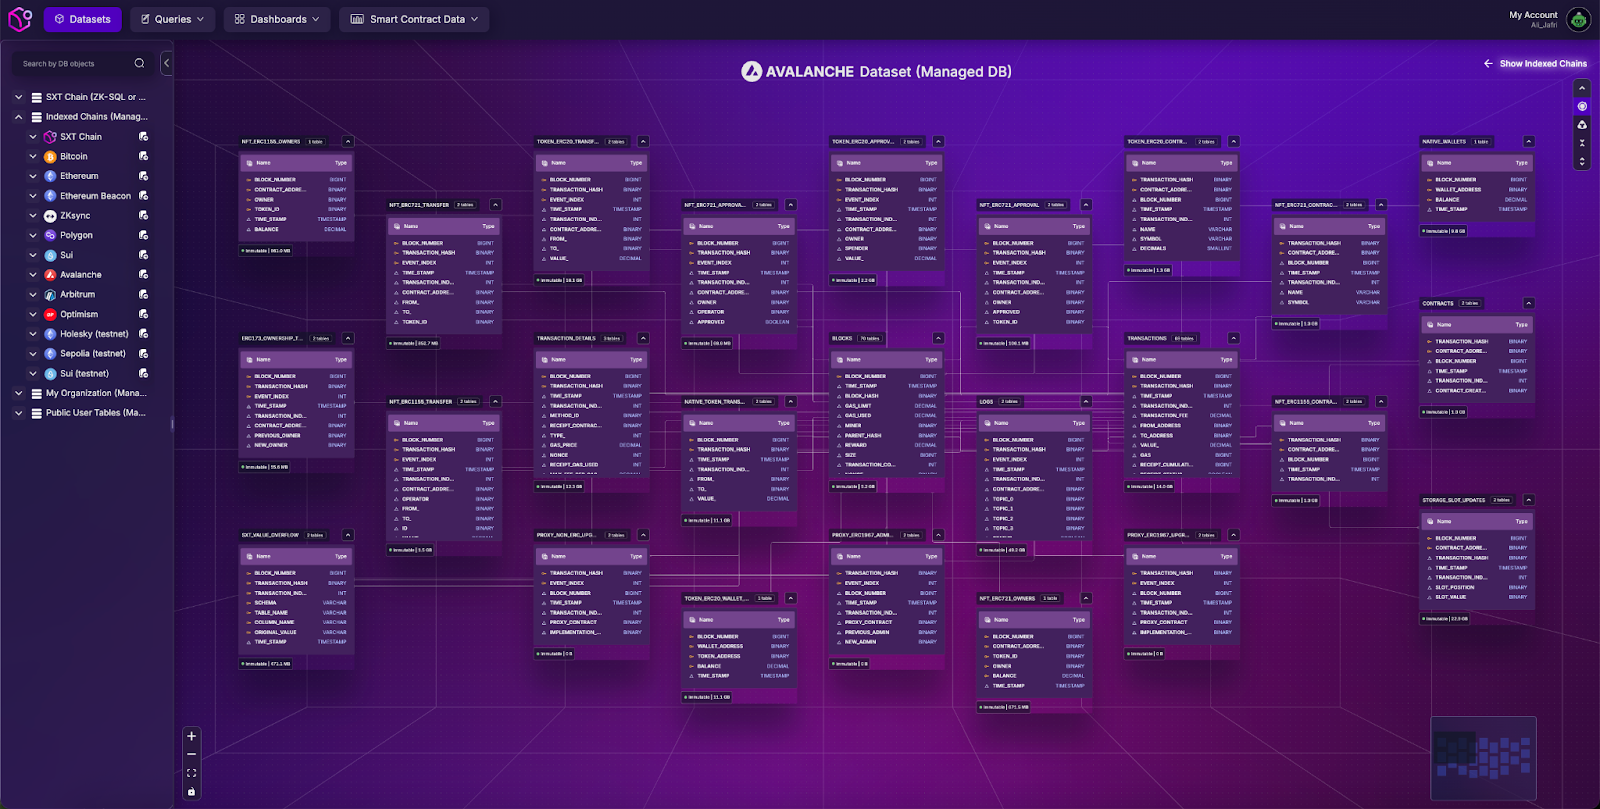Click the view-schema icon beside Holesky (testnet)
The image size is (1600, 809).
[x=143, y=334]
